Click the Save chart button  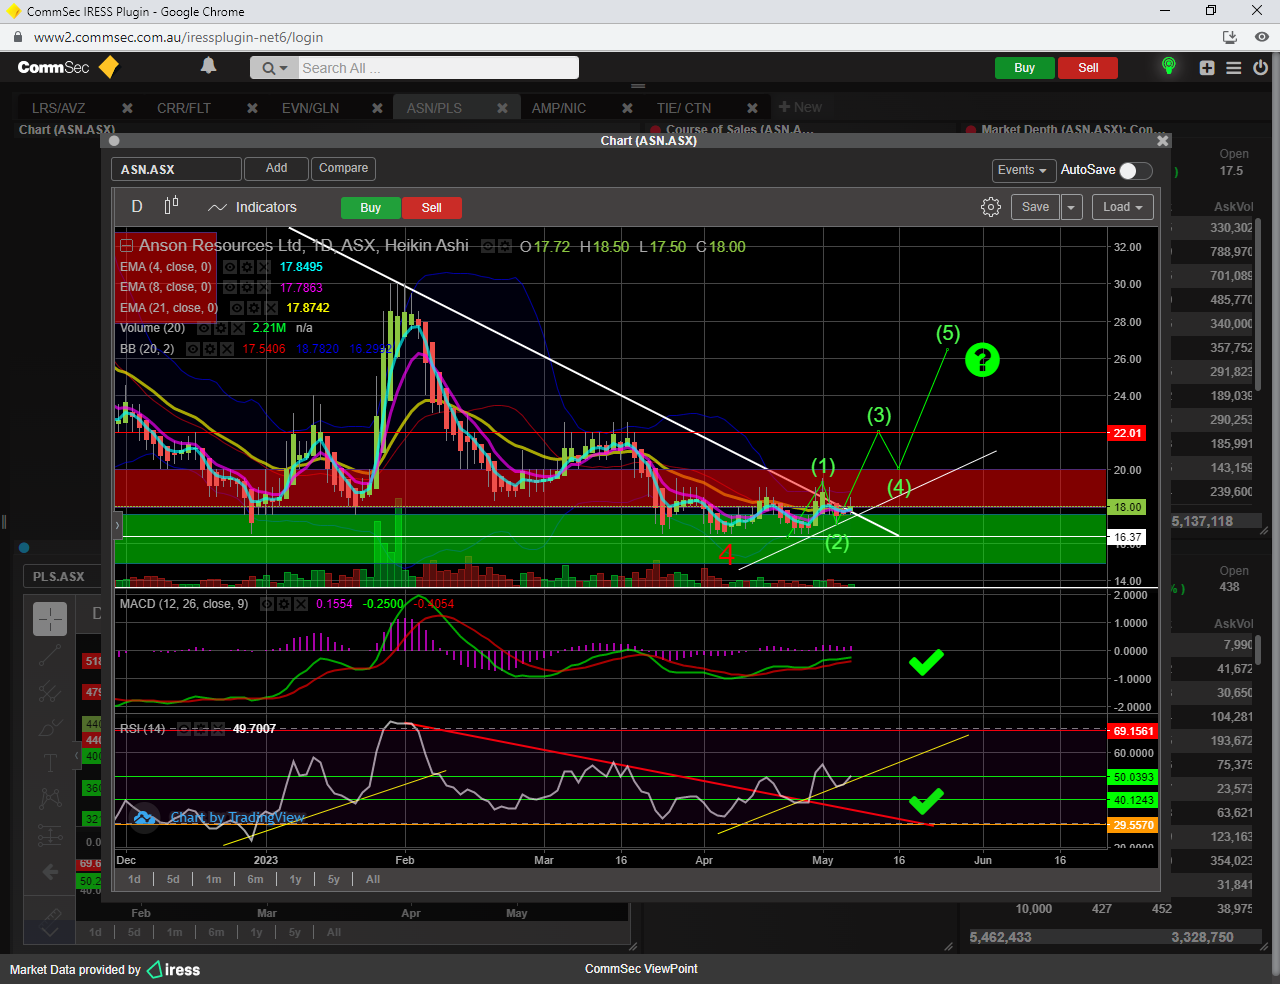(x=1035, y=207)
